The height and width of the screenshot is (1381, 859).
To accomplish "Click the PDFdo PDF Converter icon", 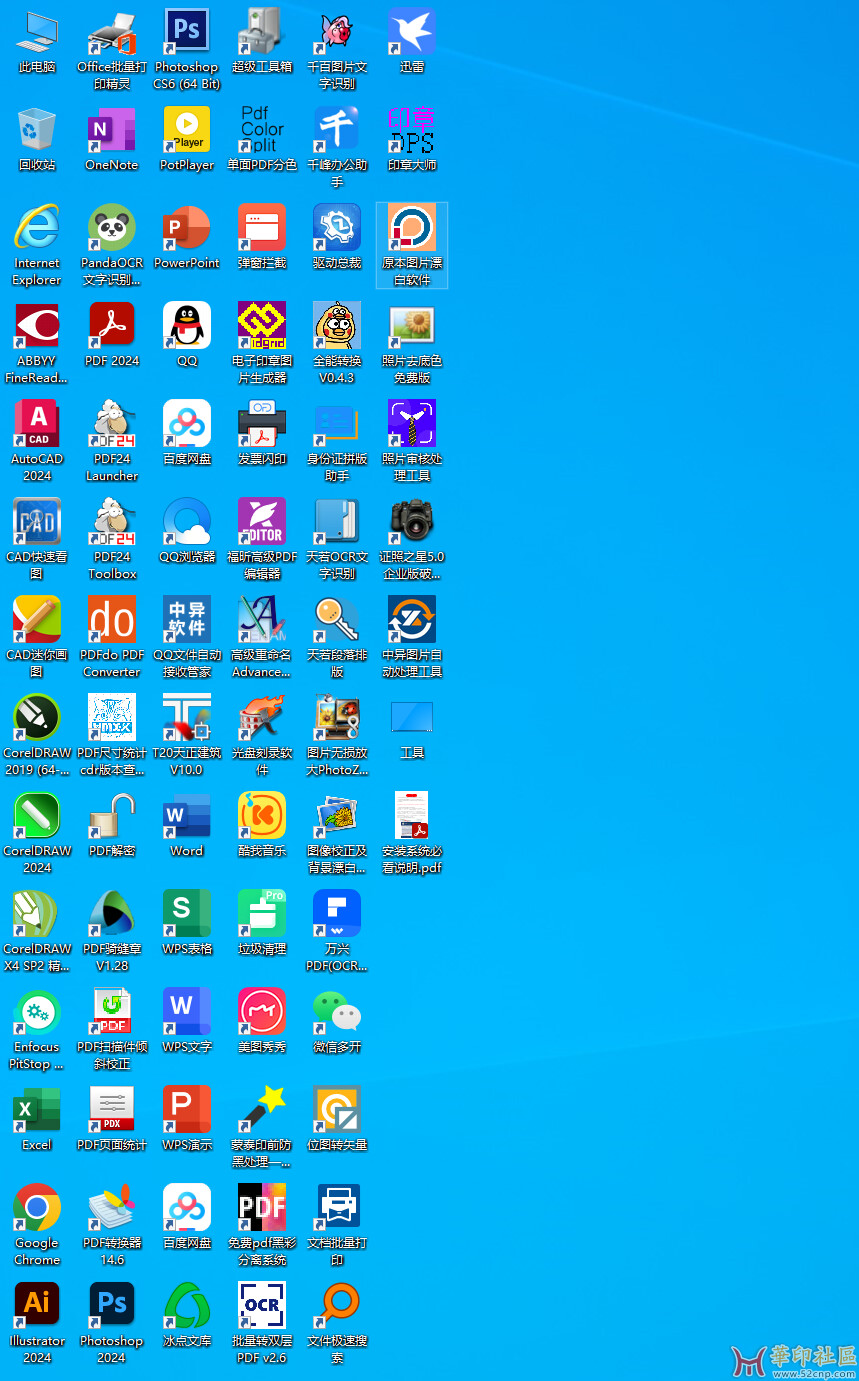I will tap(112, 620).
